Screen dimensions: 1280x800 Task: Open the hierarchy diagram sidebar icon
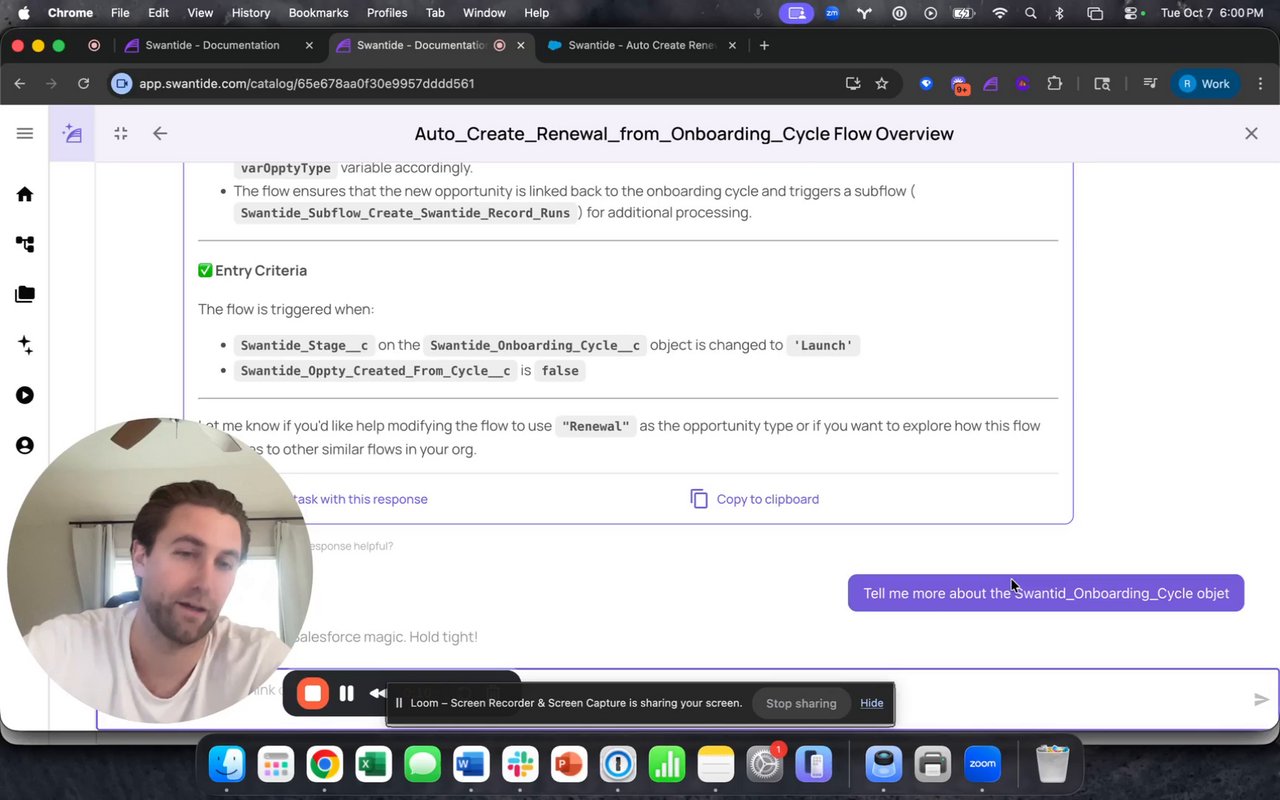pyautogui.click(x=25, y=244)
